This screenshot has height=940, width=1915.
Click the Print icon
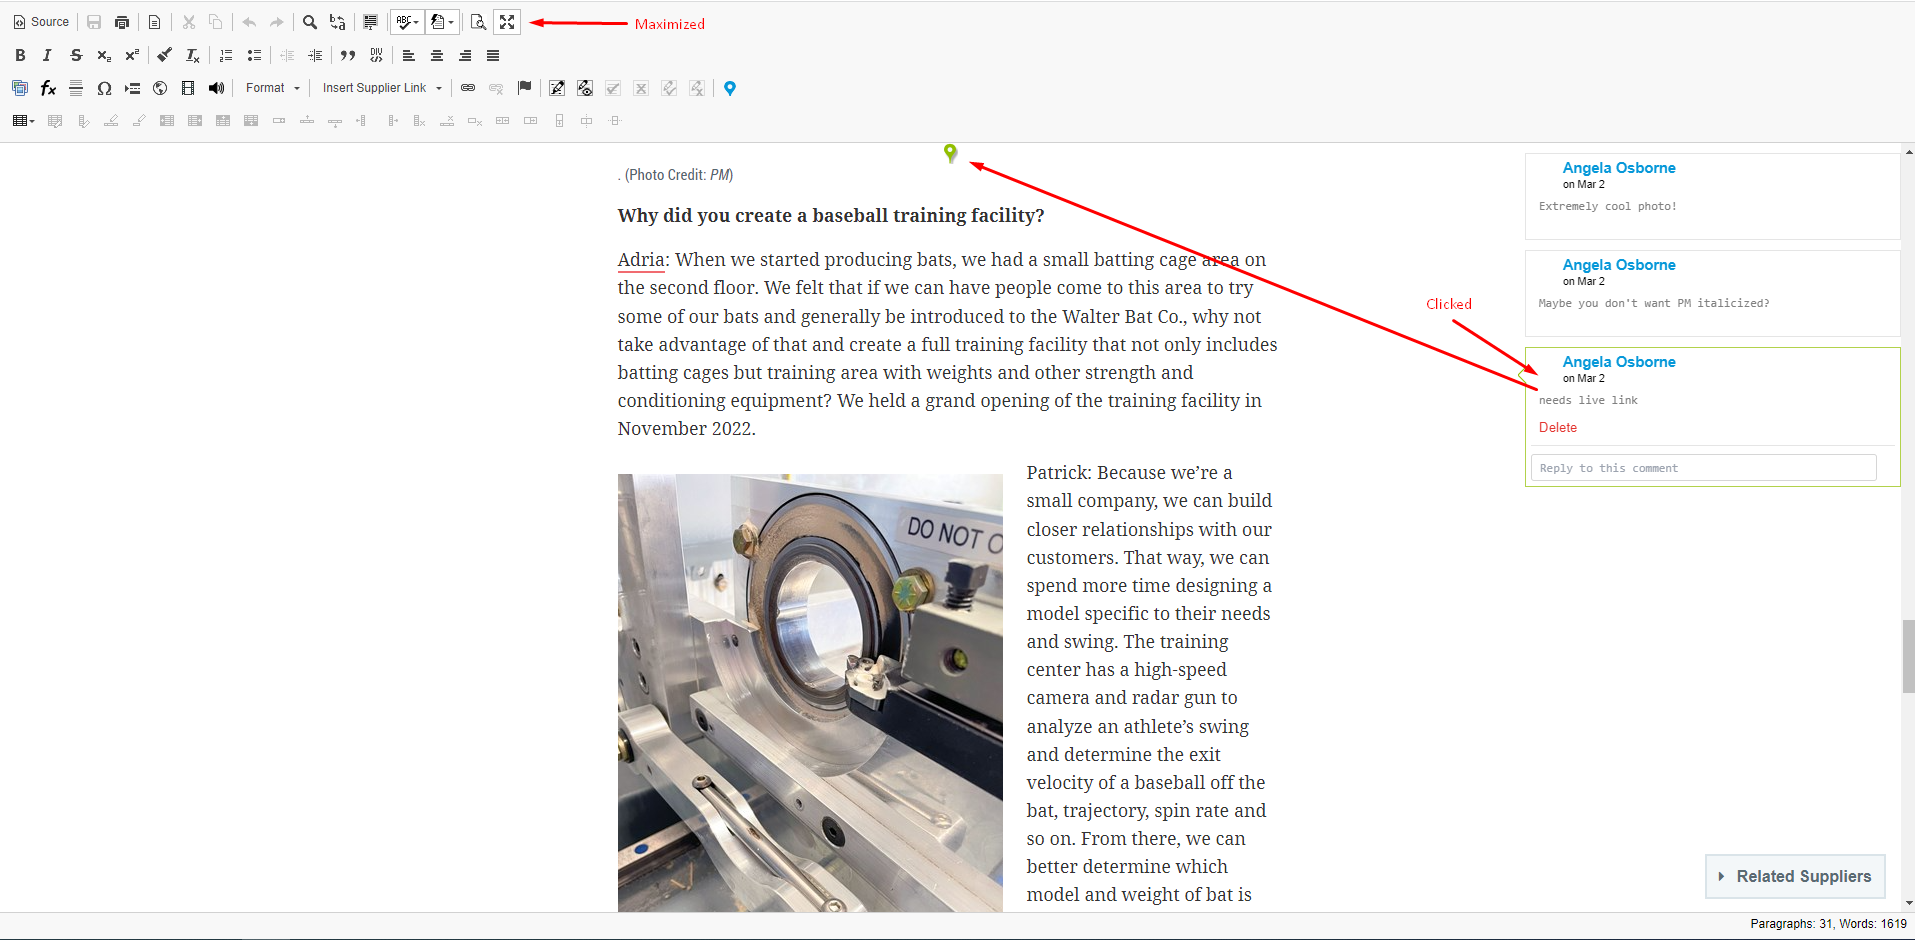click(x=122, y=22)
